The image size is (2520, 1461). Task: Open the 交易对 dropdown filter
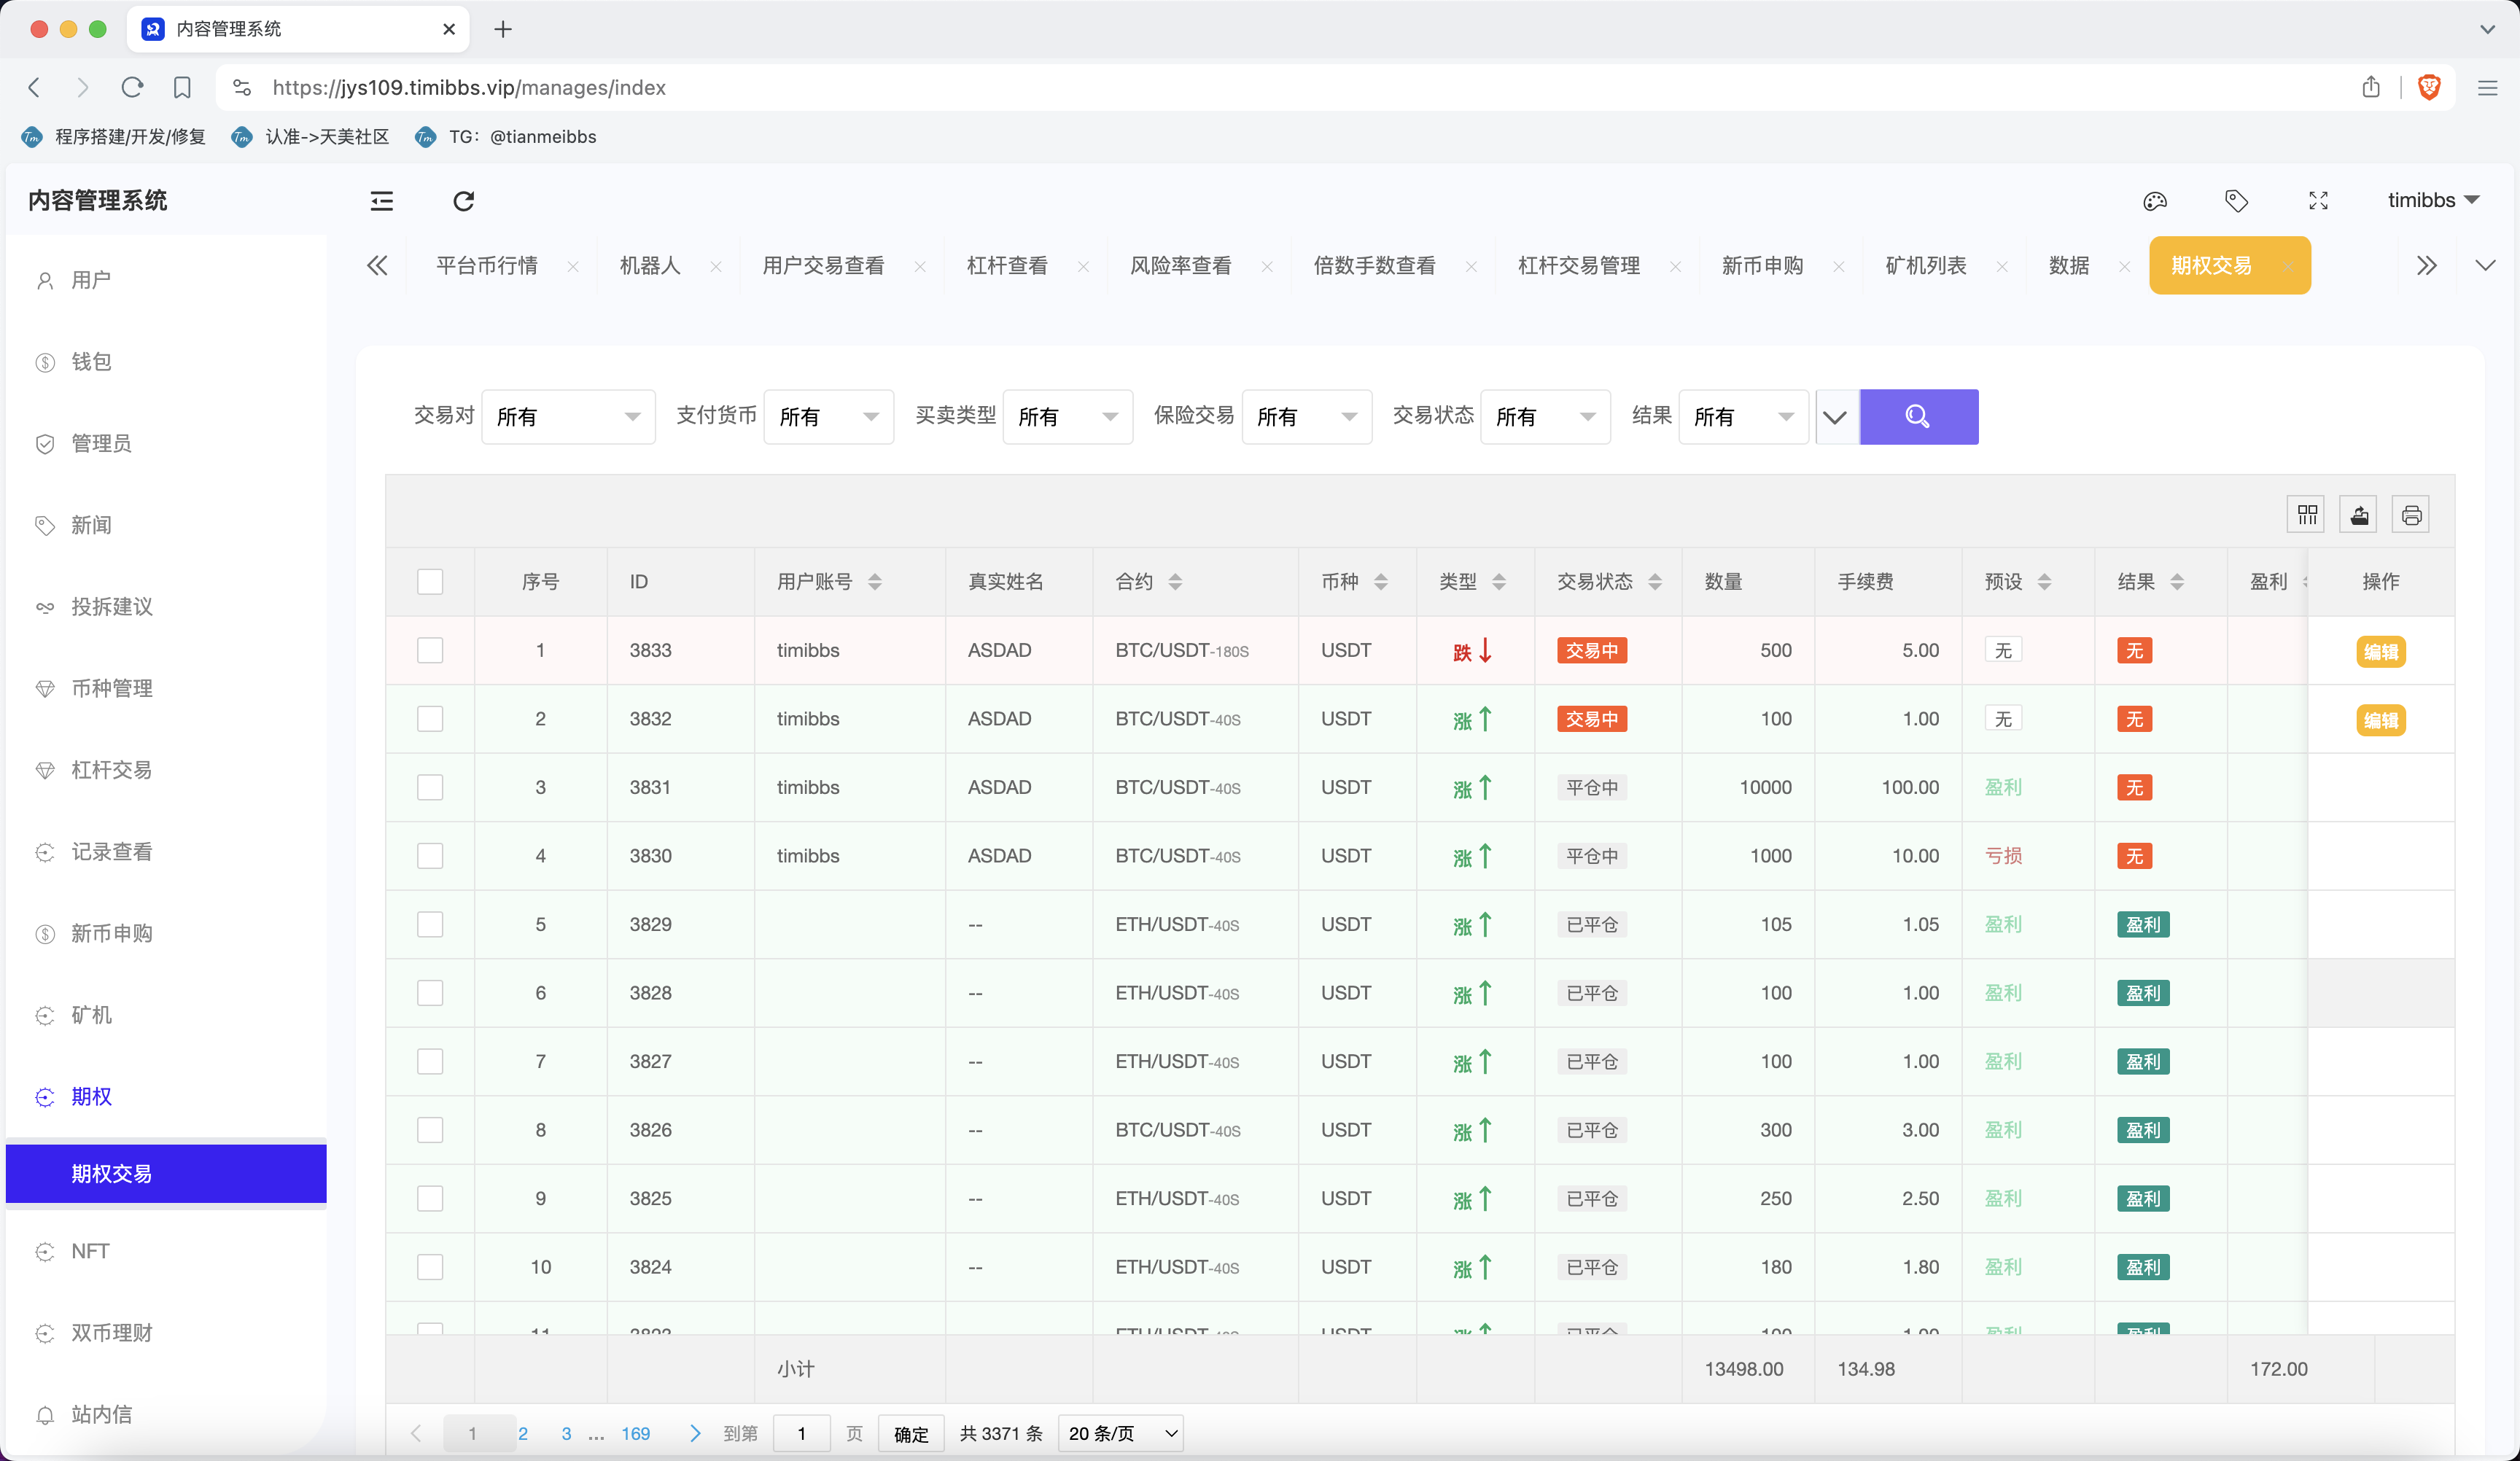click(567, 416)
